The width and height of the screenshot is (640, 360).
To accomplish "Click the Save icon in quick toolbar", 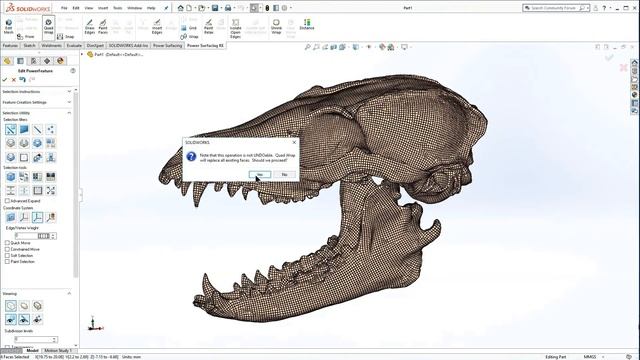I will click(215, 8).
